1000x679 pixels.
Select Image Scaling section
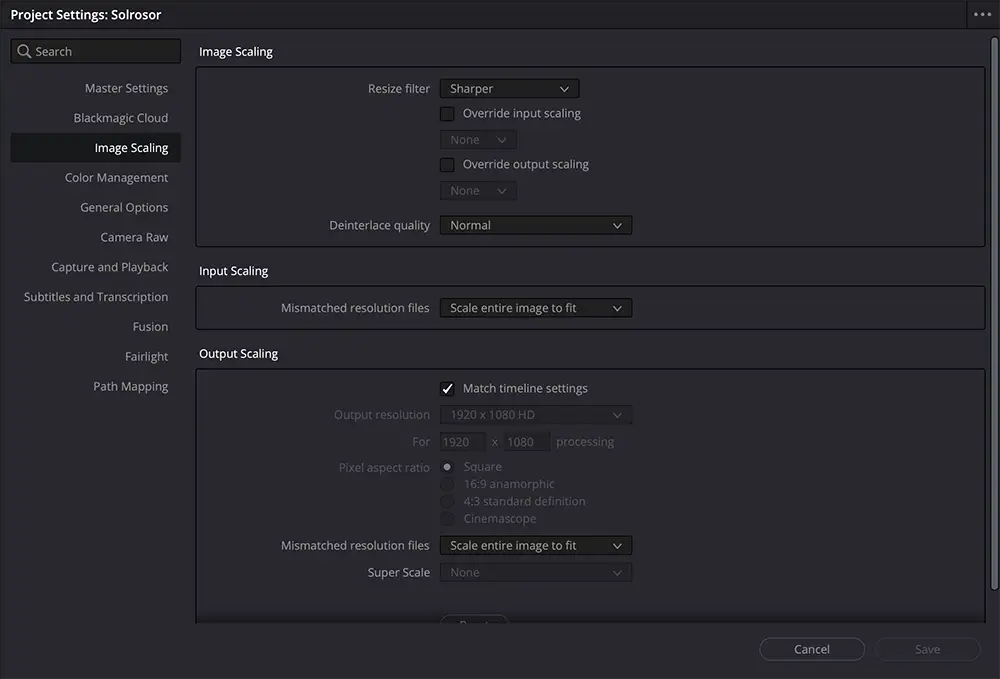click(96, 148)
